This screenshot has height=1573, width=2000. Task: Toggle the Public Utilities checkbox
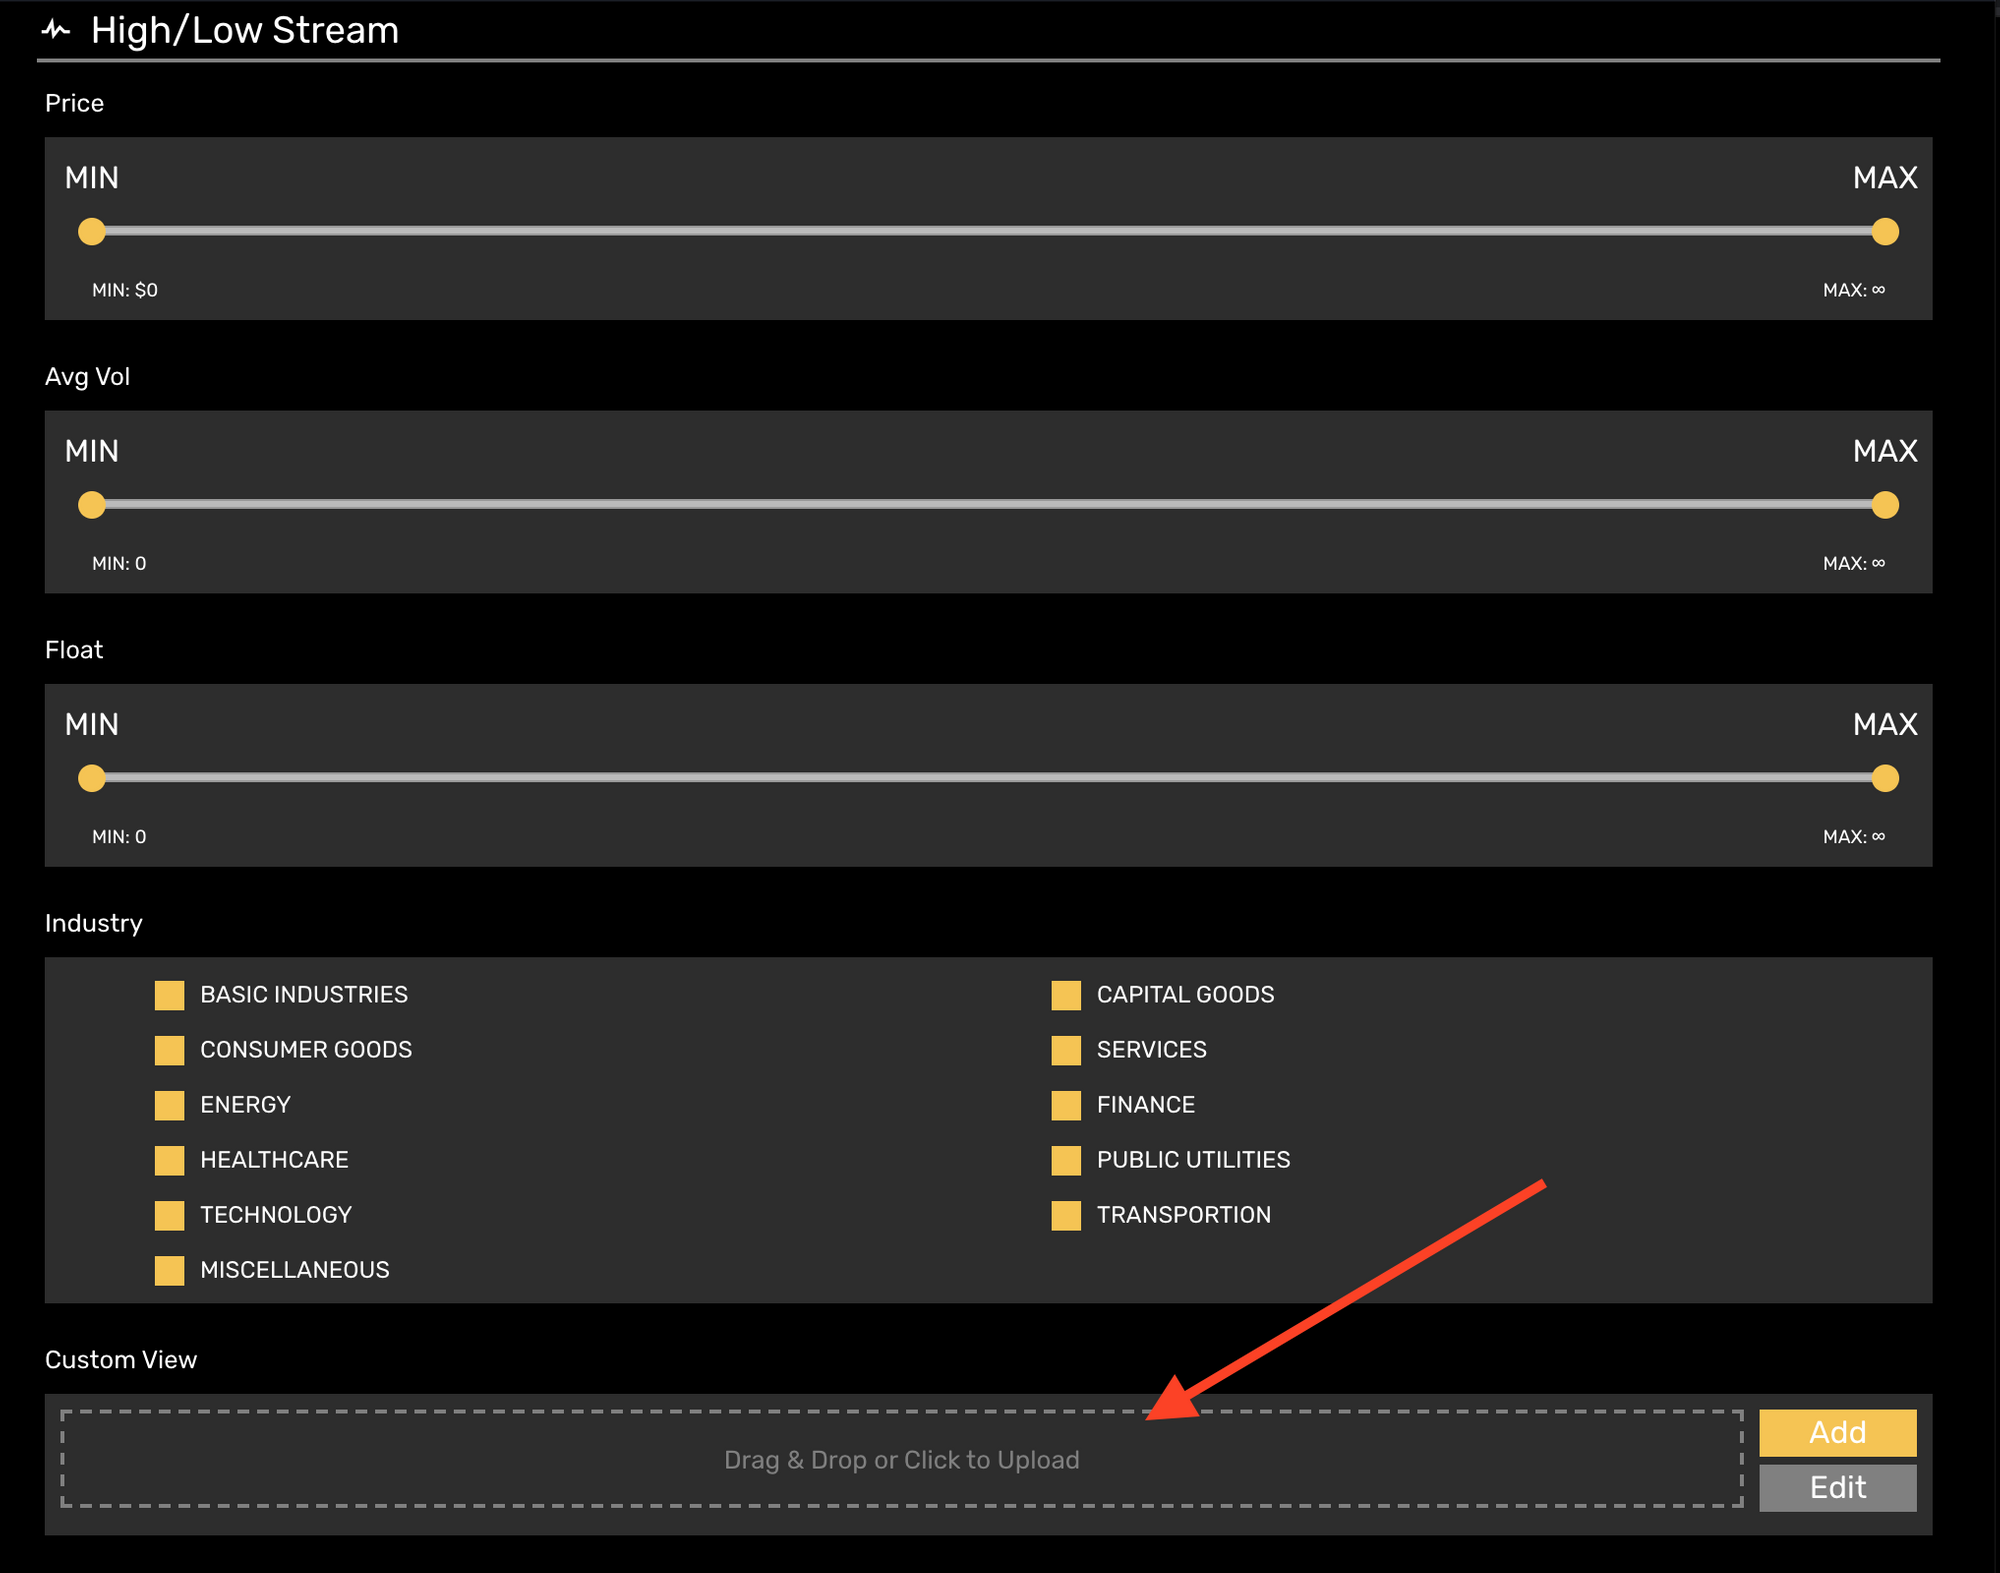[x=1066, y=1160]
